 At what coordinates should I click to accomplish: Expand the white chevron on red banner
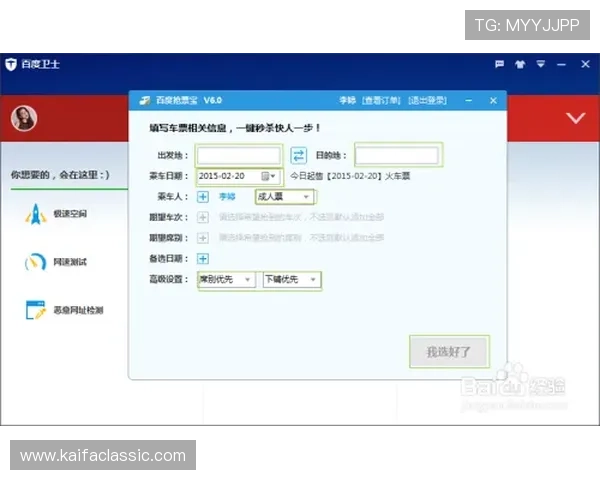click(576, 118)
